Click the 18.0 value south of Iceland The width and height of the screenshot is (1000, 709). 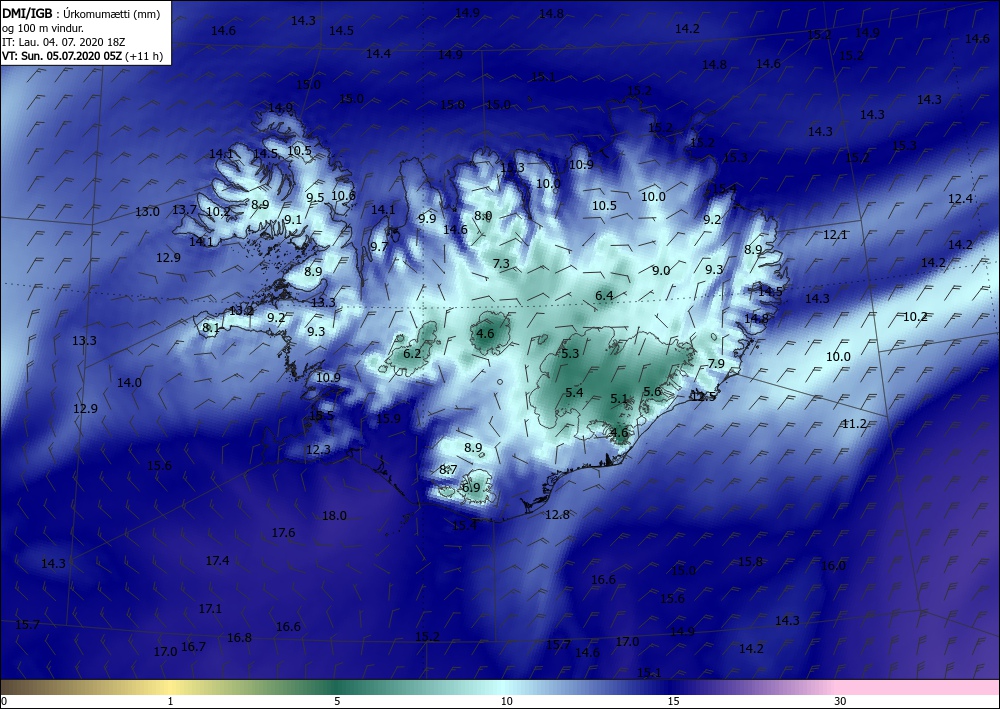click(334, 515)
